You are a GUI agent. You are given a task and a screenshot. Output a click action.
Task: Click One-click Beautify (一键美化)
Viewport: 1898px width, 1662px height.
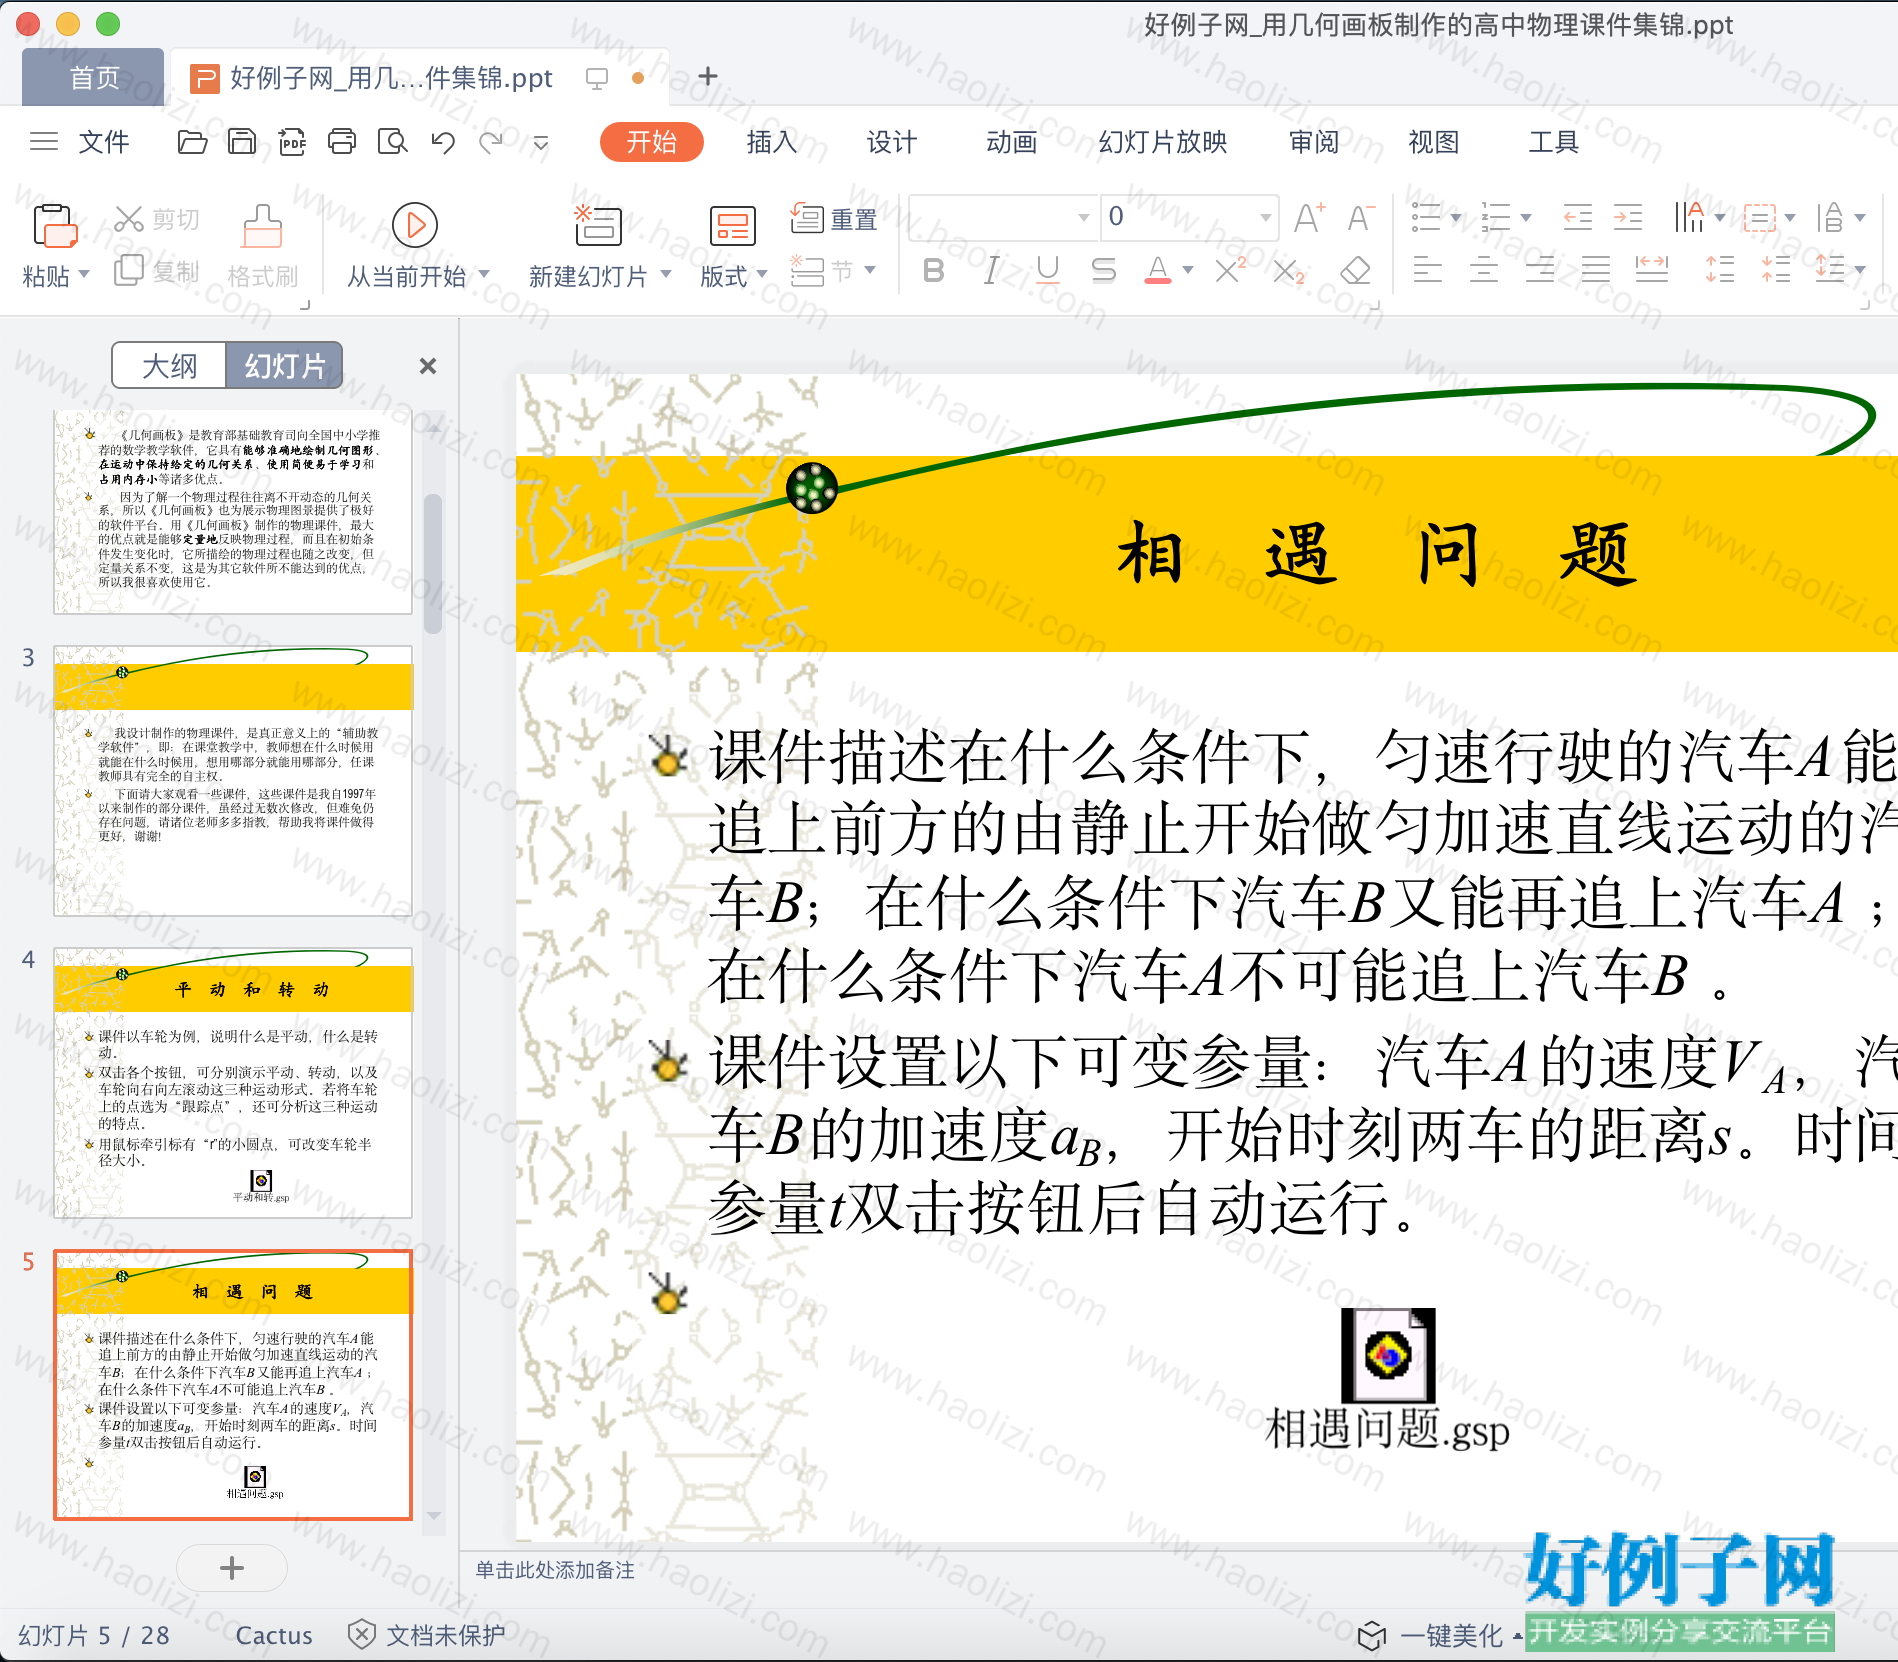coord(1431,1636)
